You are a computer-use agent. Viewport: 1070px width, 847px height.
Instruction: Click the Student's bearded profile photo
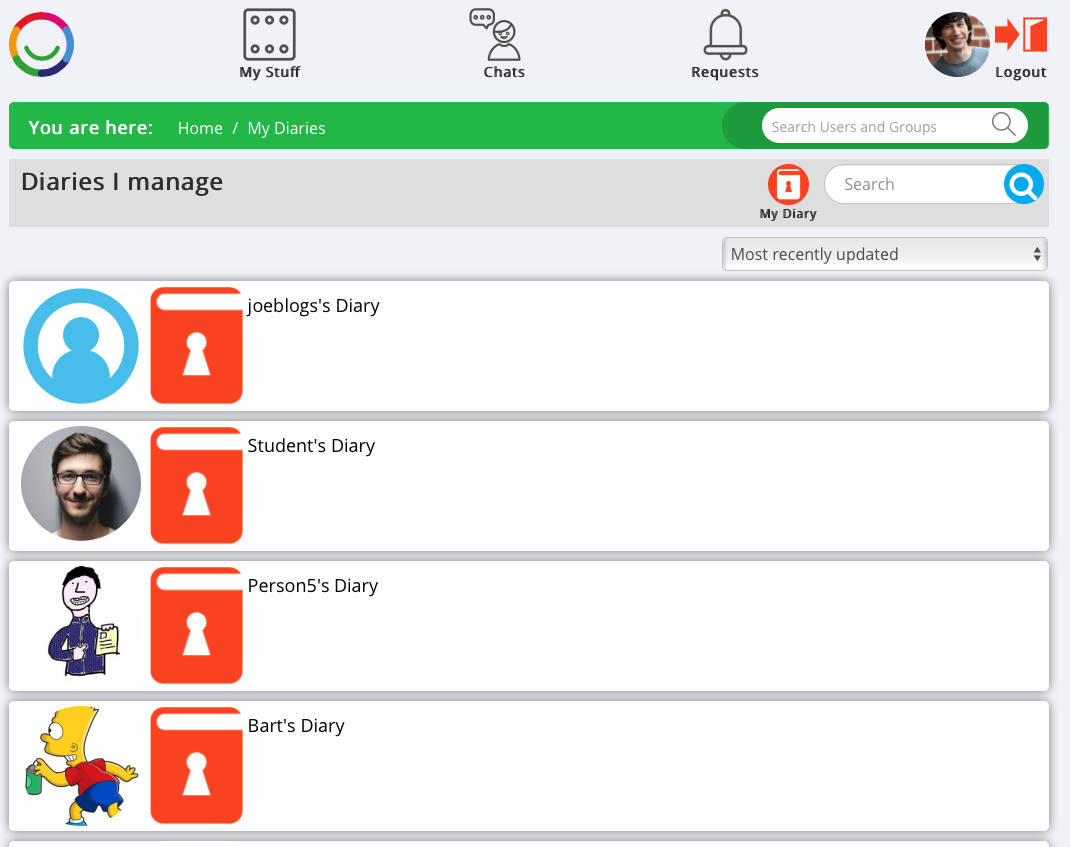tap(81, 484)
